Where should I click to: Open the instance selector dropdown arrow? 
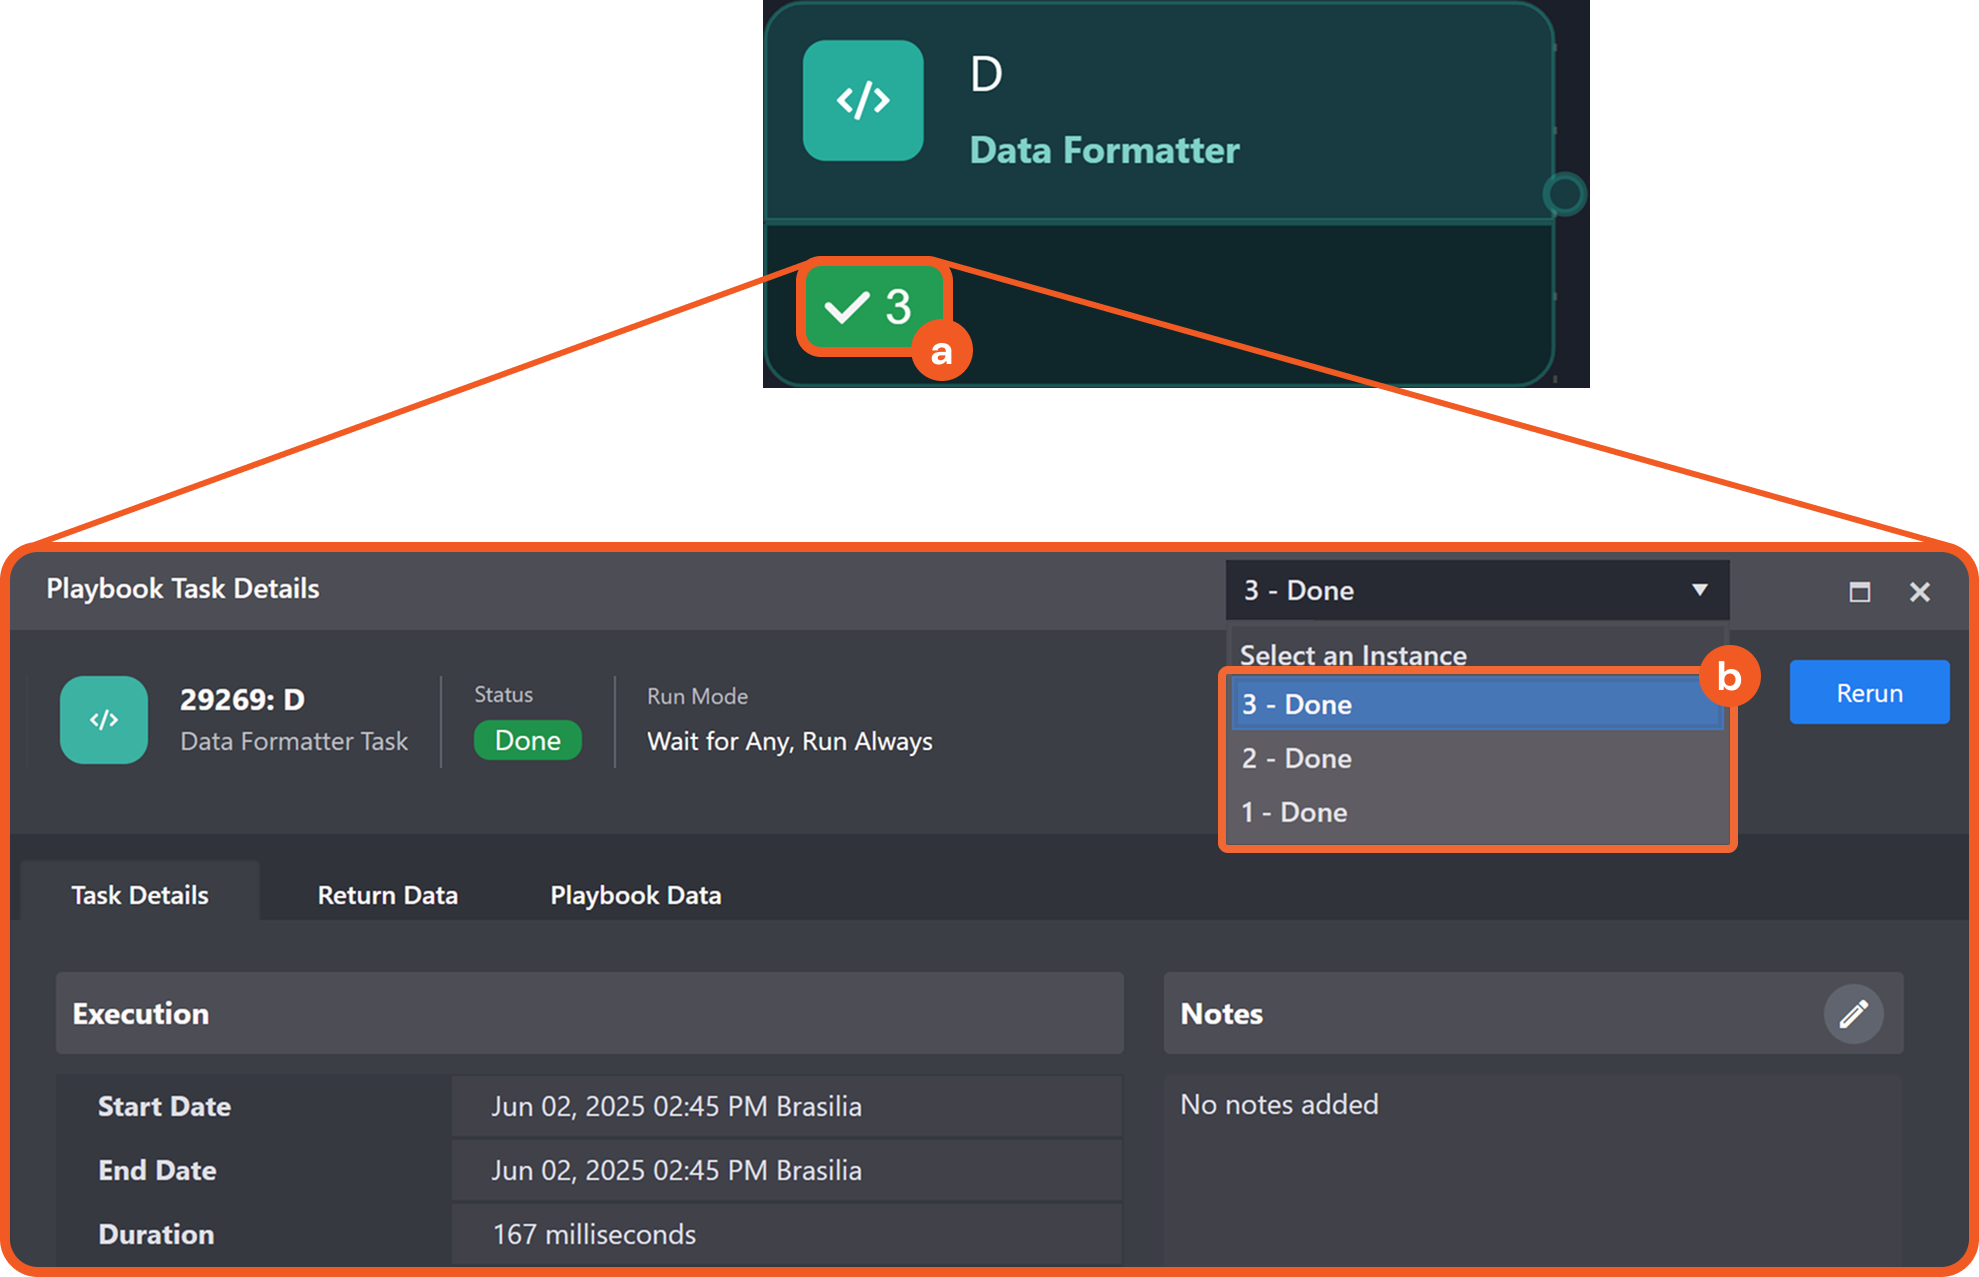pos(1699,590)
